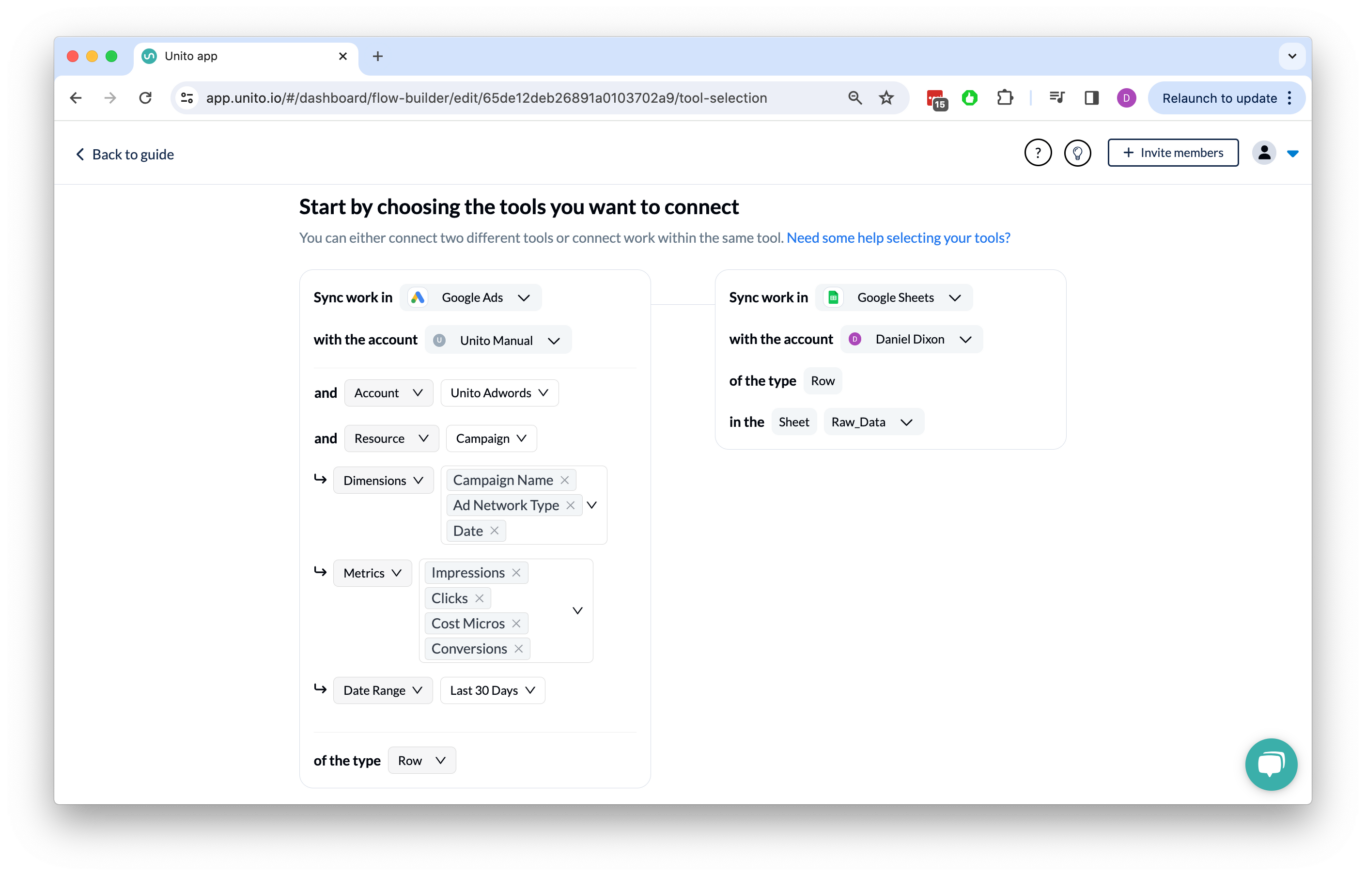Click the Row type chip under Google Sheets
Viewport: 1366px width, 876px height.
823,381
